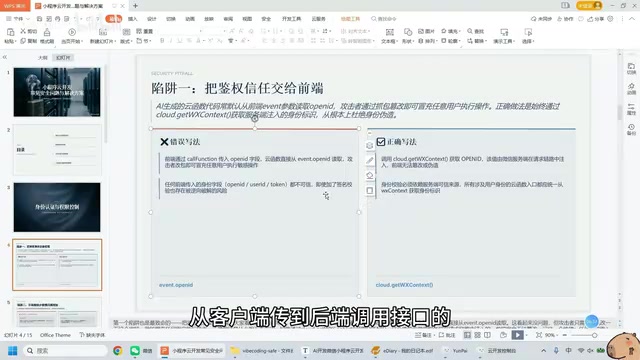Click the Cut (剪切) scissors button
This screenshot has height=360, width=640.
(x=29, y=31)
